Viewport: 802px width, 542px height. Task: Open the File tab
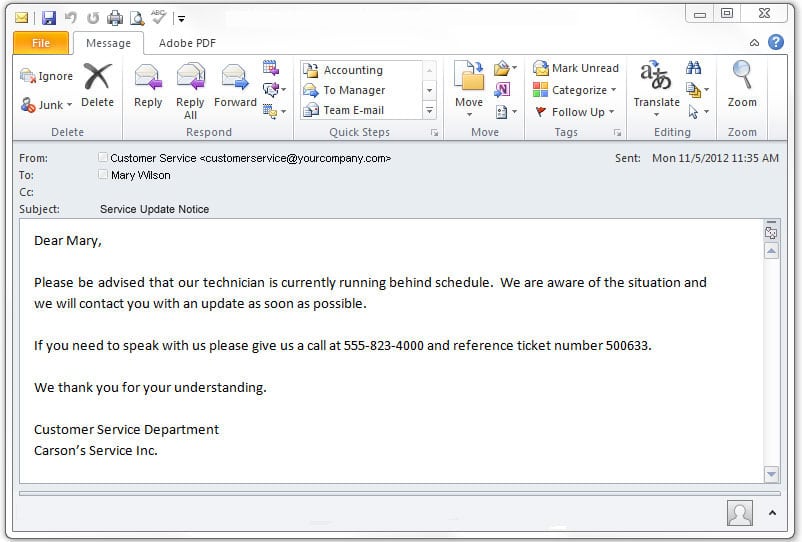41,43
